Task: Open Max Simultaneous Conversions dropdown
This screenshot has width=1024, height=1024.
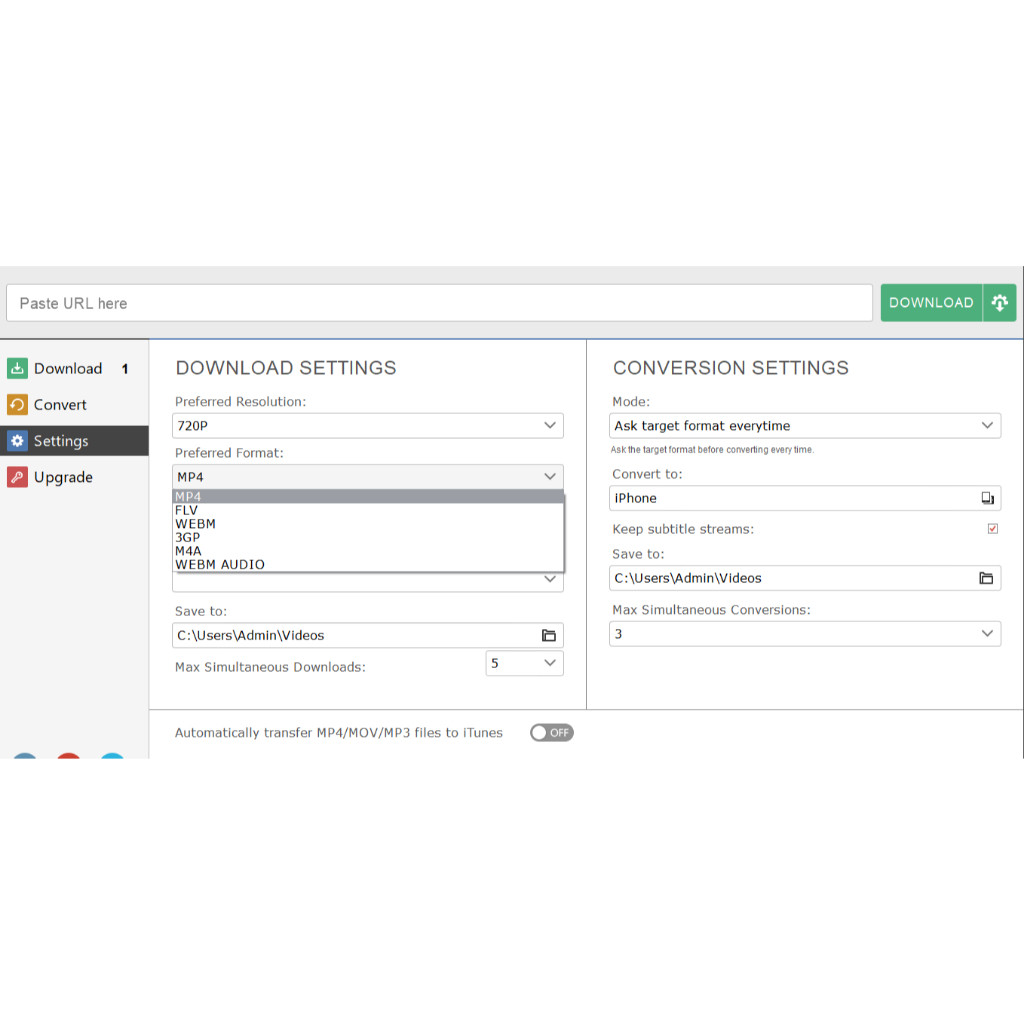Action: point(805,634)
